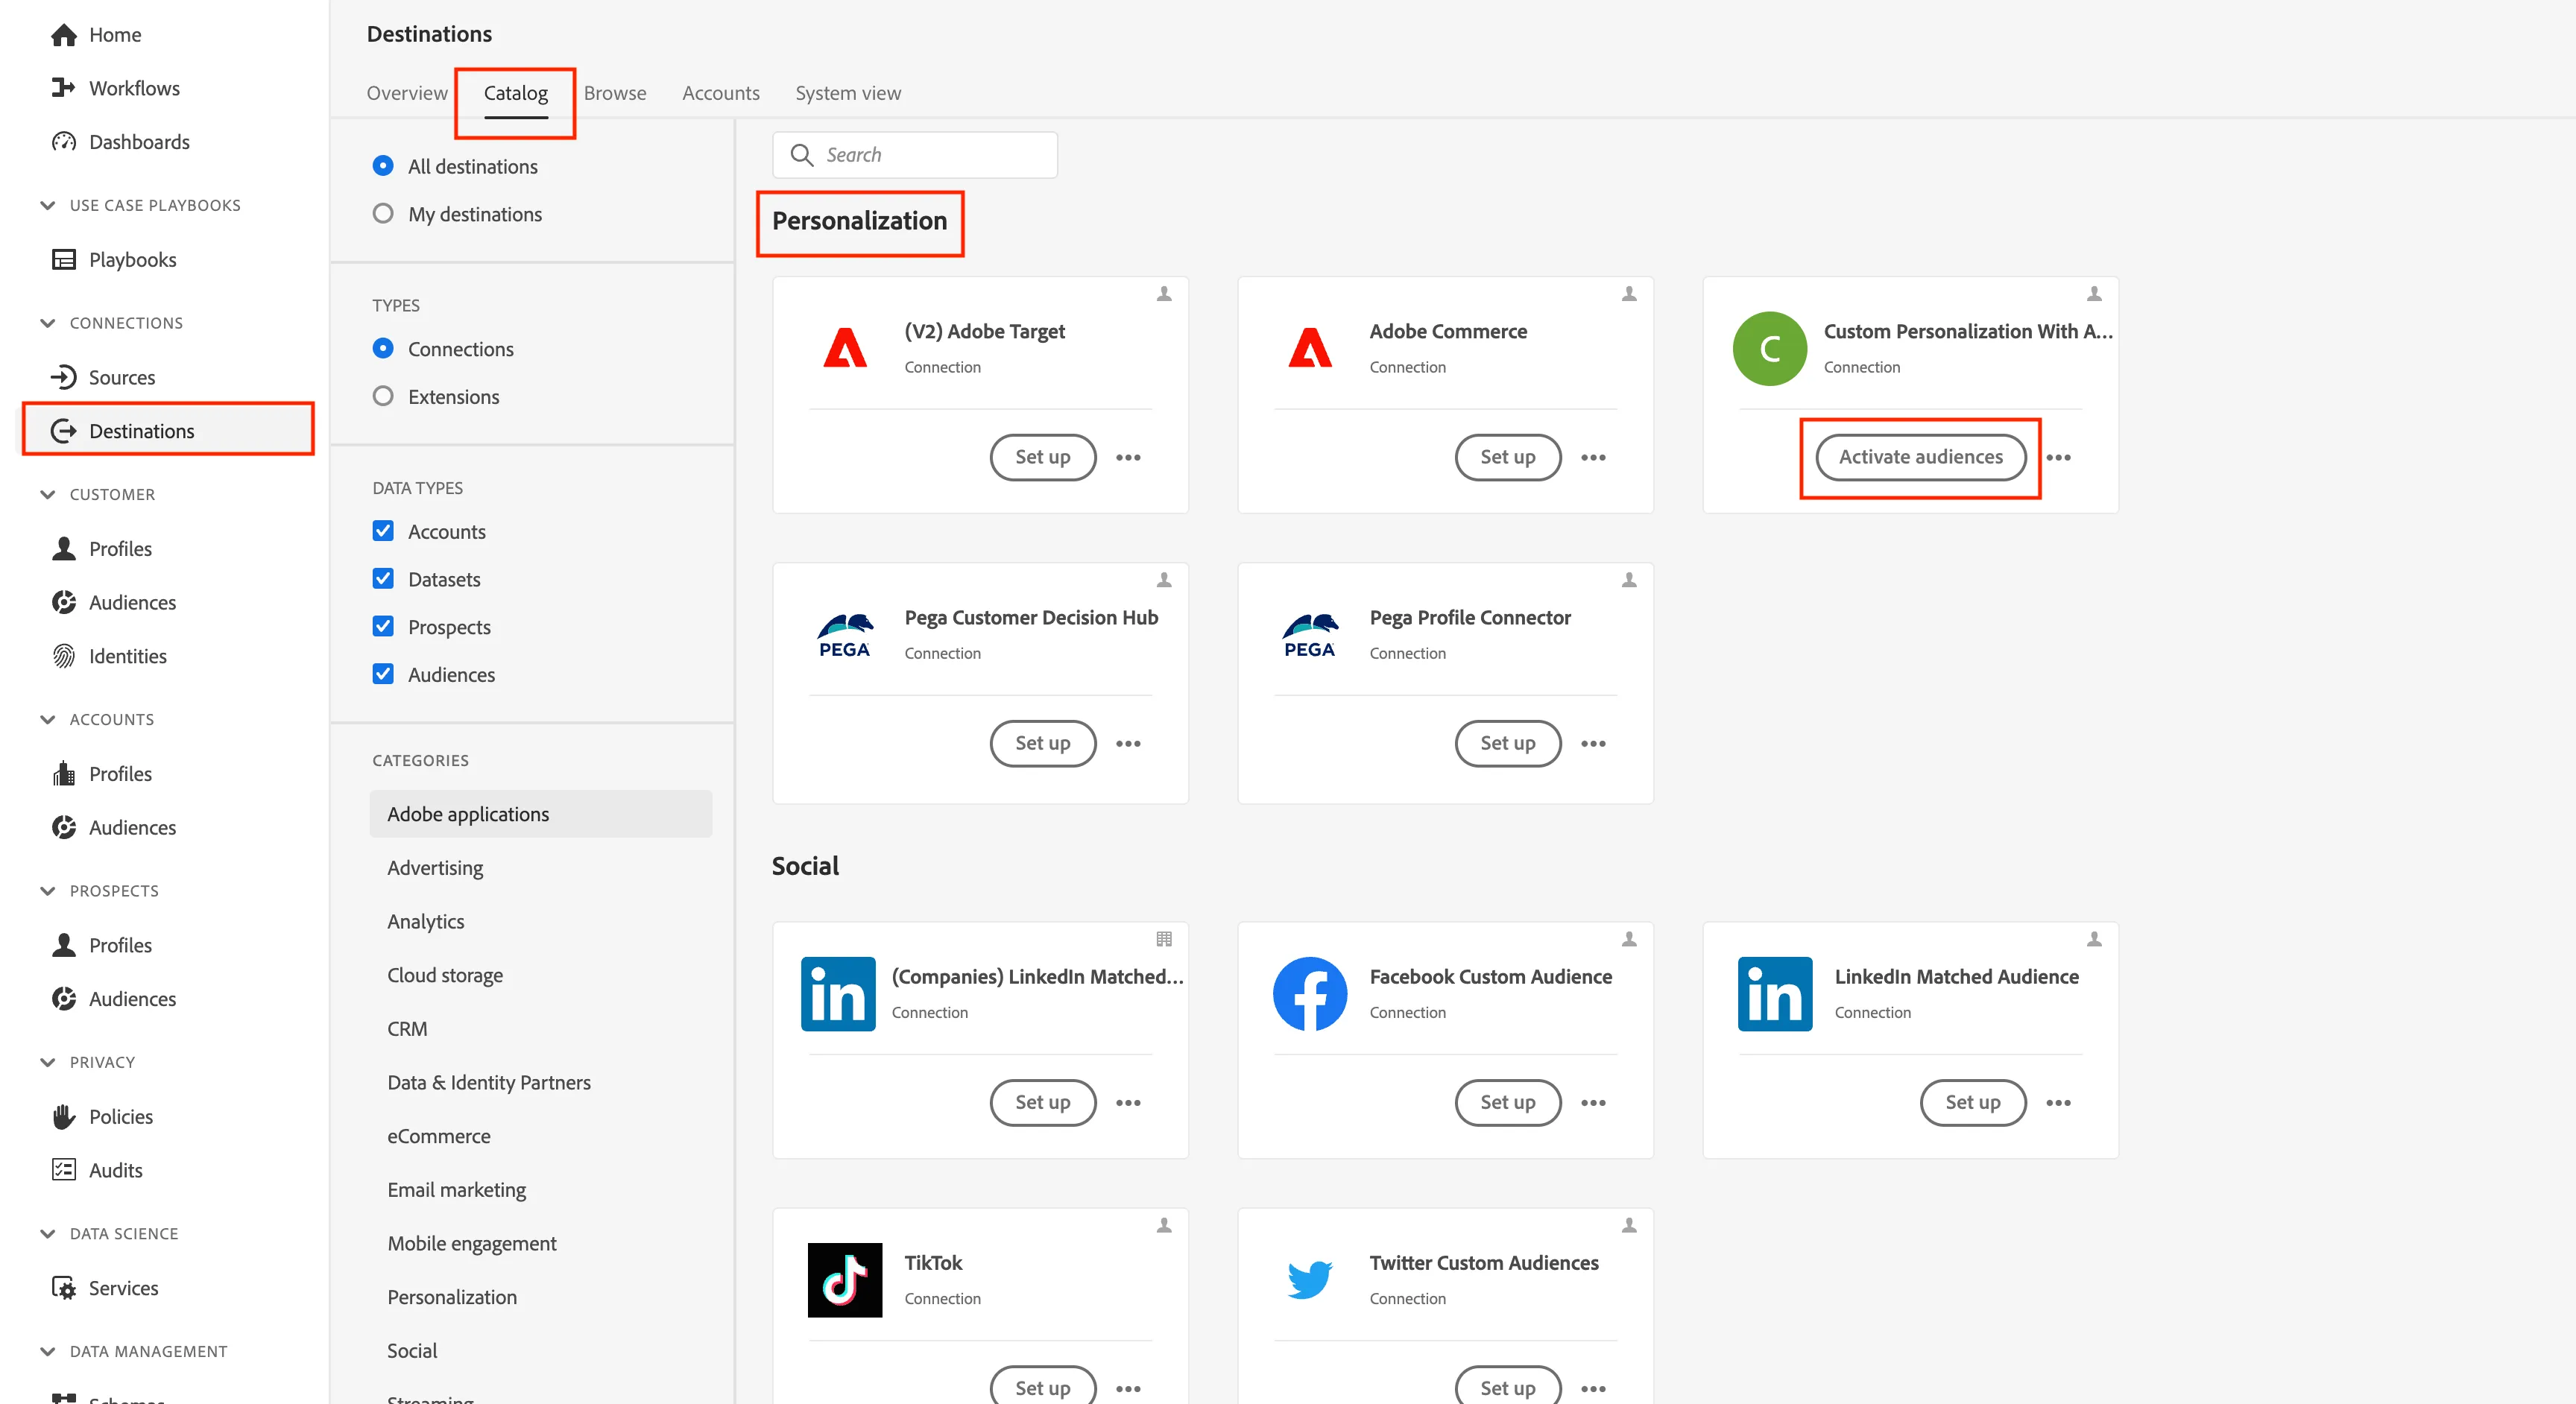
Task: Click the Services gear icon
Action: [x=64, y=1288]
